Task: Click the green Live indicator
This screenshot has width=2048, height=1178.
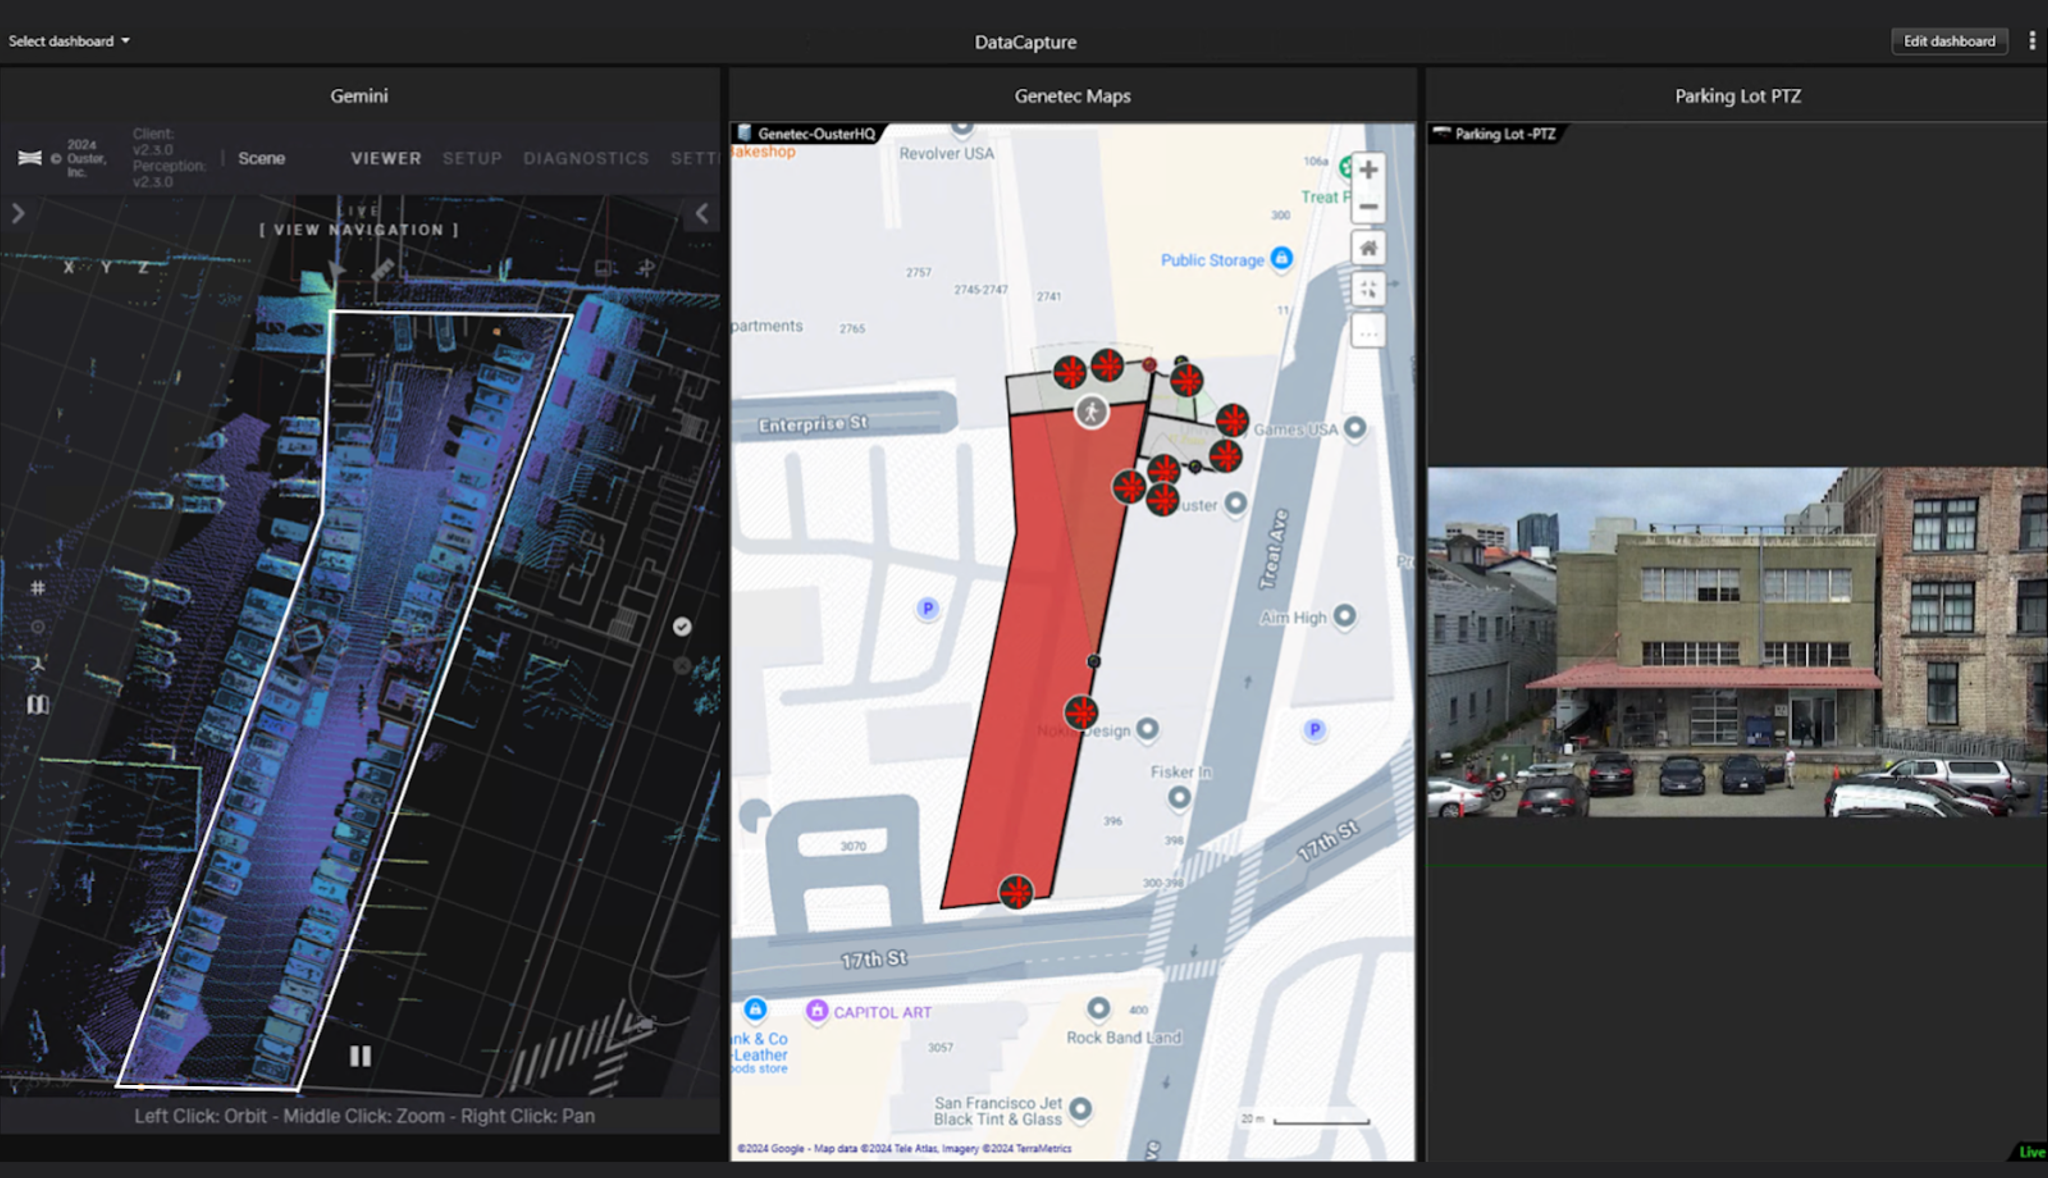Action: (x=2031, y=1152)
